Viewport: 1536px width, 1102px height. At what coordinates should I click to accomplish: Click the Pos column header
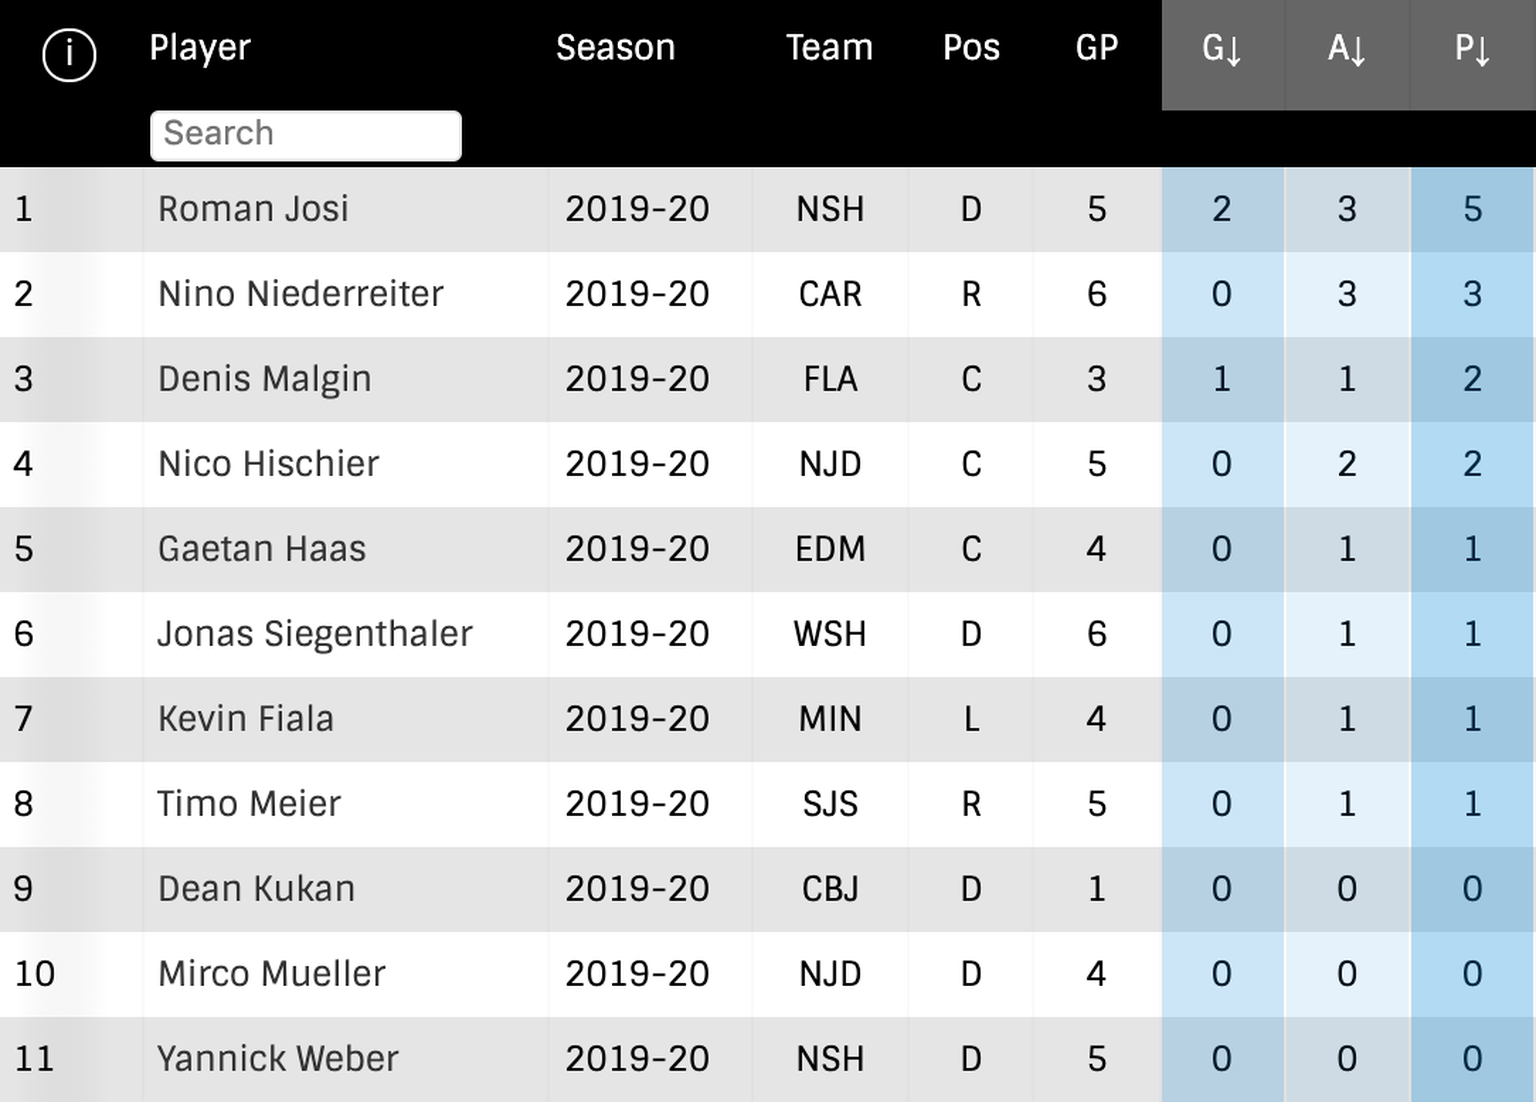pyautogui.click(x=971, y=47)
